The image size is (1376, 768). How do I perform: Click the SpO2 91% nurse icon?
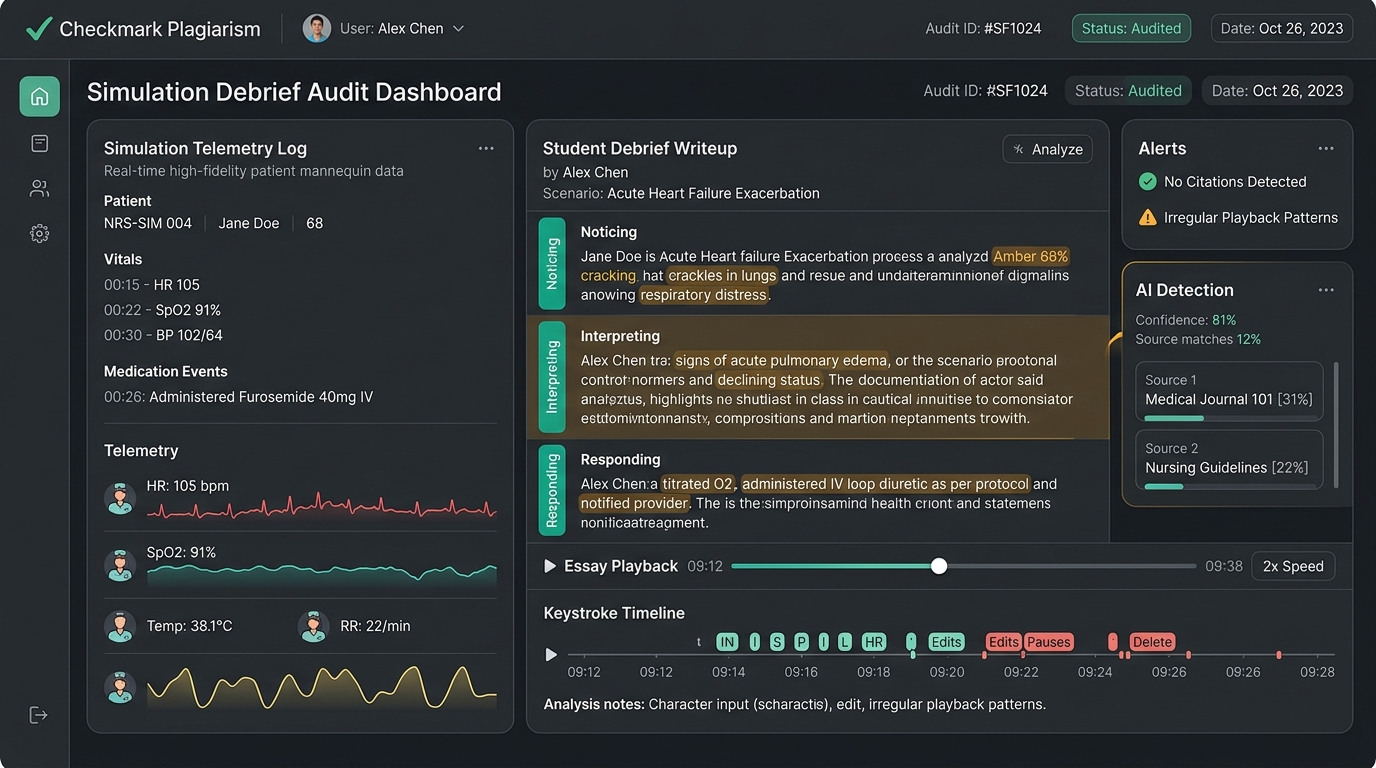click(120, 565)
